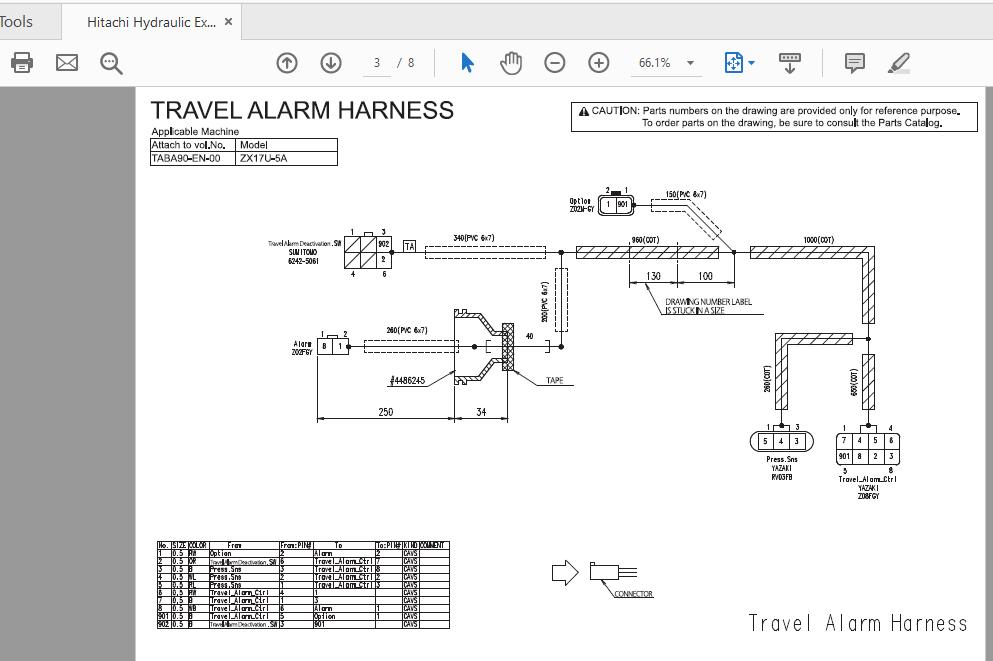Switch to the Hitachi Hydraulic Ex... tab
993x661 pixels.
(151, 22)
